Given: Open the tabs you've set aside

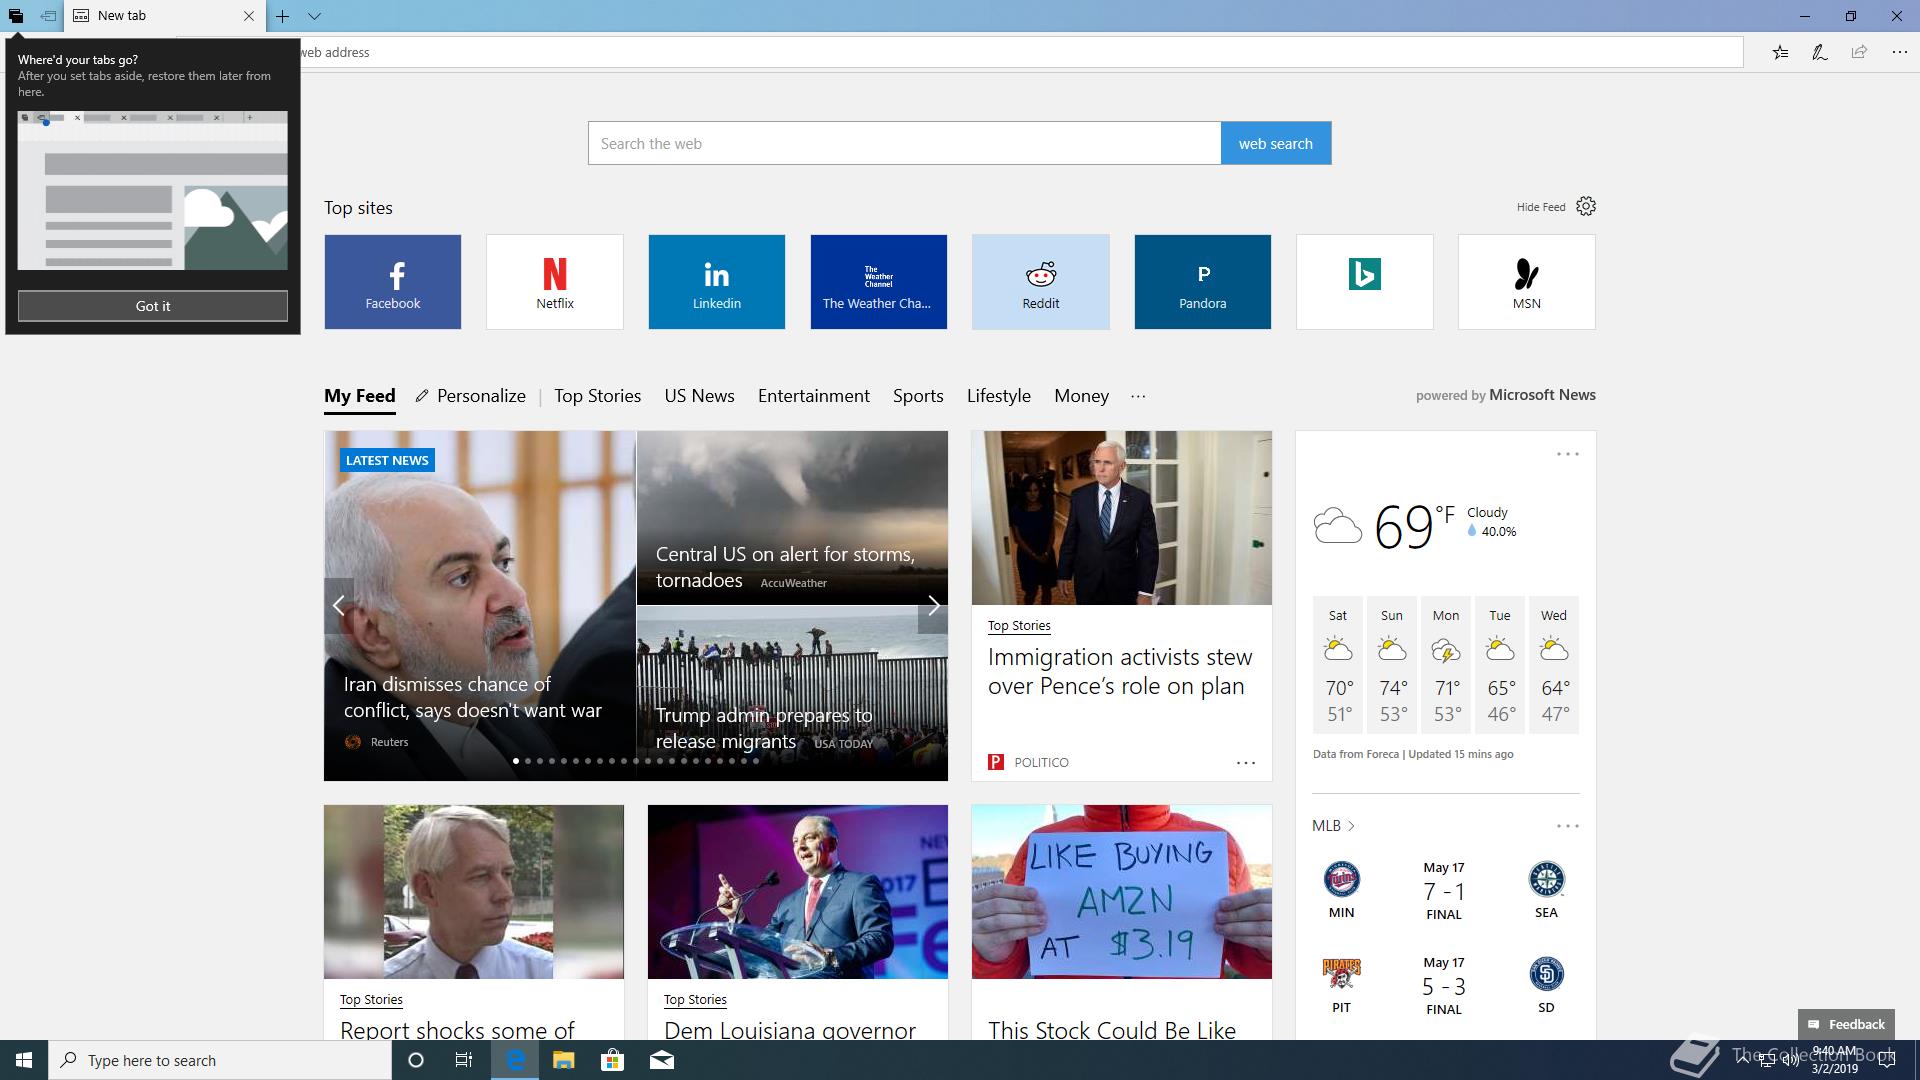Looking at the screenshot, I should coord(16,16).
